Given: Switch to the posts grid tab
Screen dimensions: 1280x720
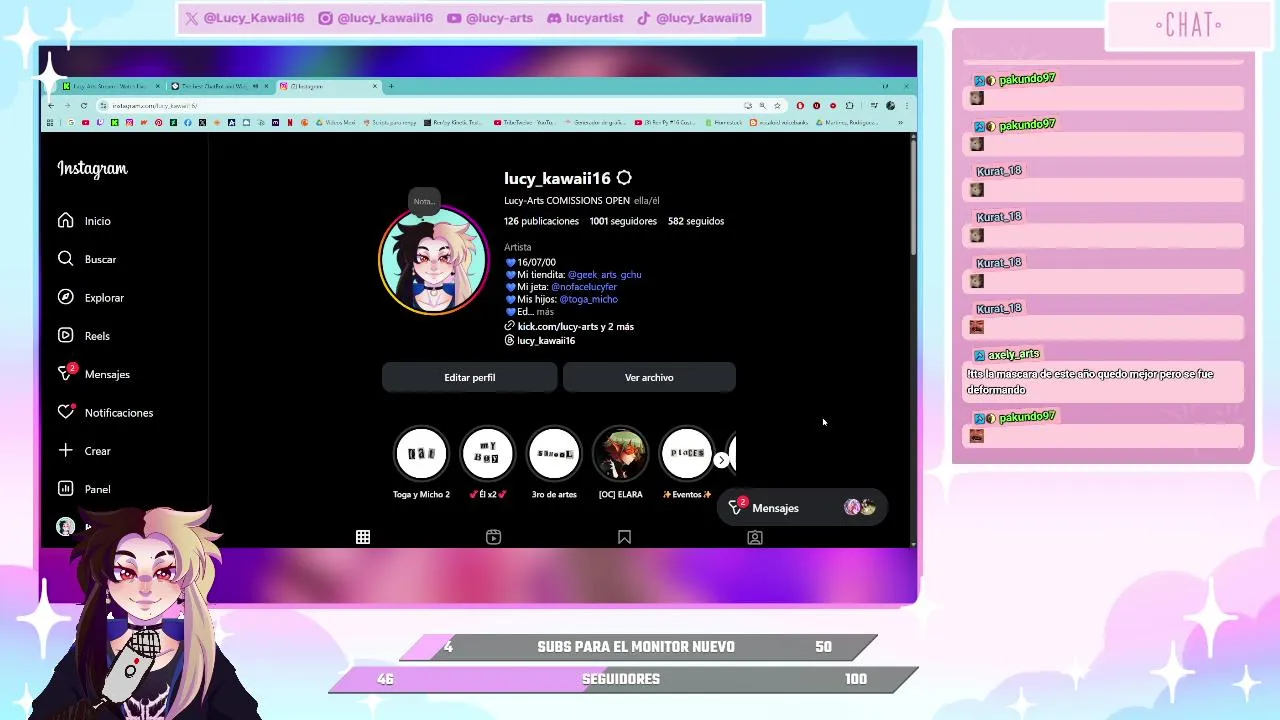Looking at the screenshot, I should click(x=363, y=537).
